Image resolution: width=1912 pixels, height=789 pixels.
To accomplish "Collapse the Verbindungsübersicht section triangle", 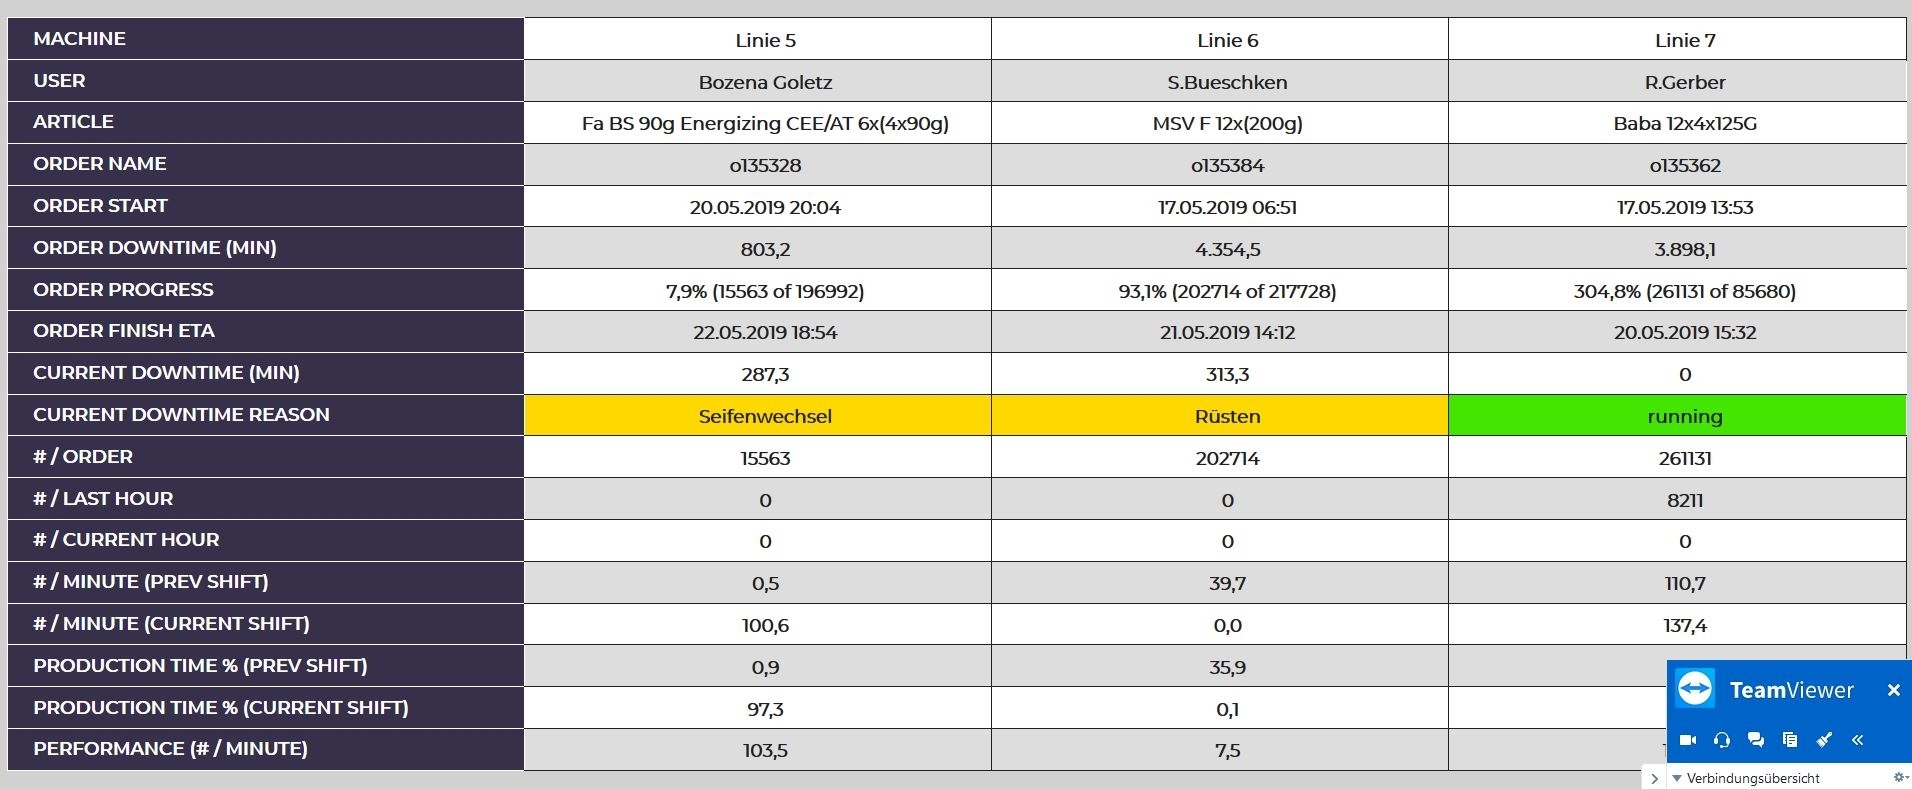I will pos(1677,778).
